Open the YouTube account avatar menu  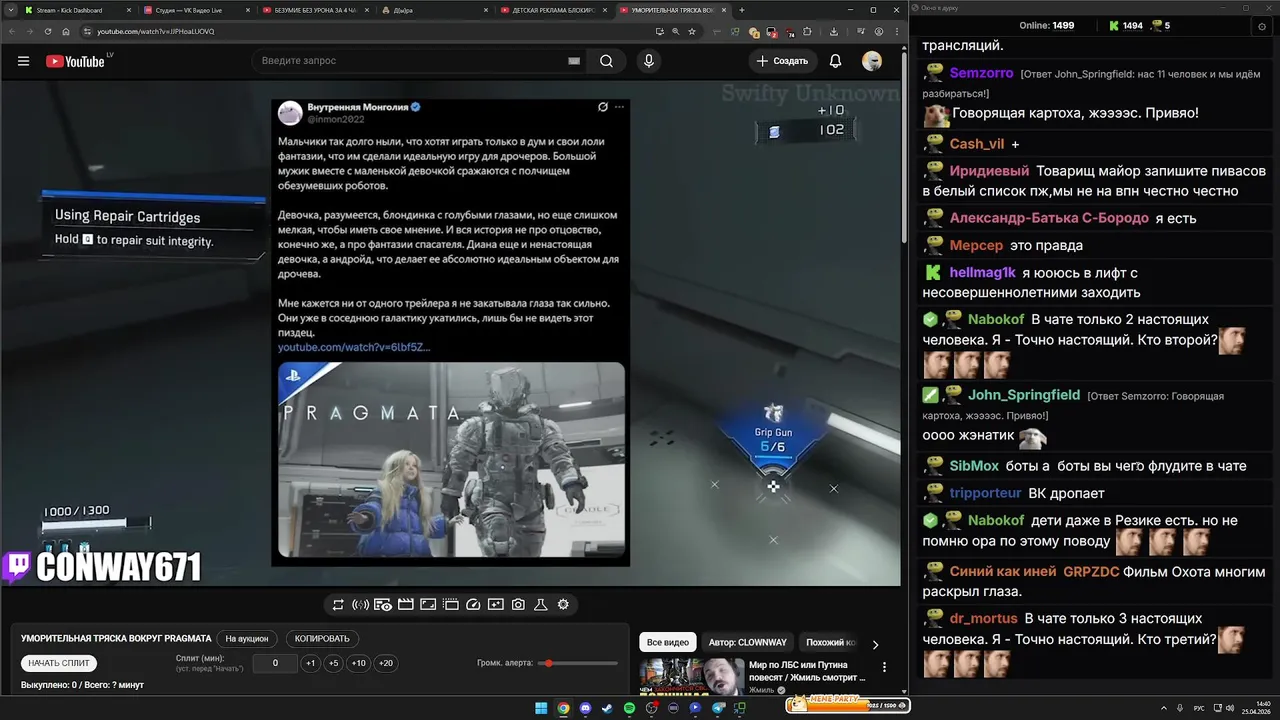(x=872, y=61)
